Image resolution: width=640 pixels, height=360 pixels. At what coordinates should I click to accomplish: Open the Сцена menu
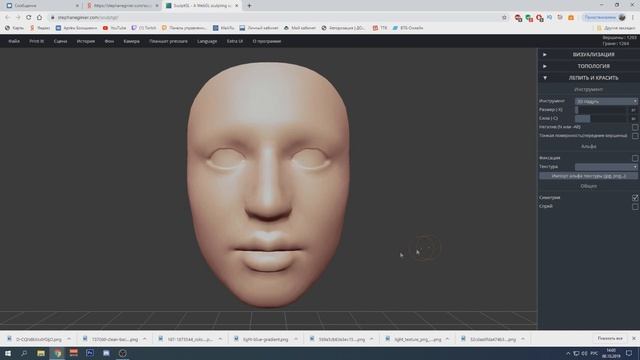click(x=60, y=41)
